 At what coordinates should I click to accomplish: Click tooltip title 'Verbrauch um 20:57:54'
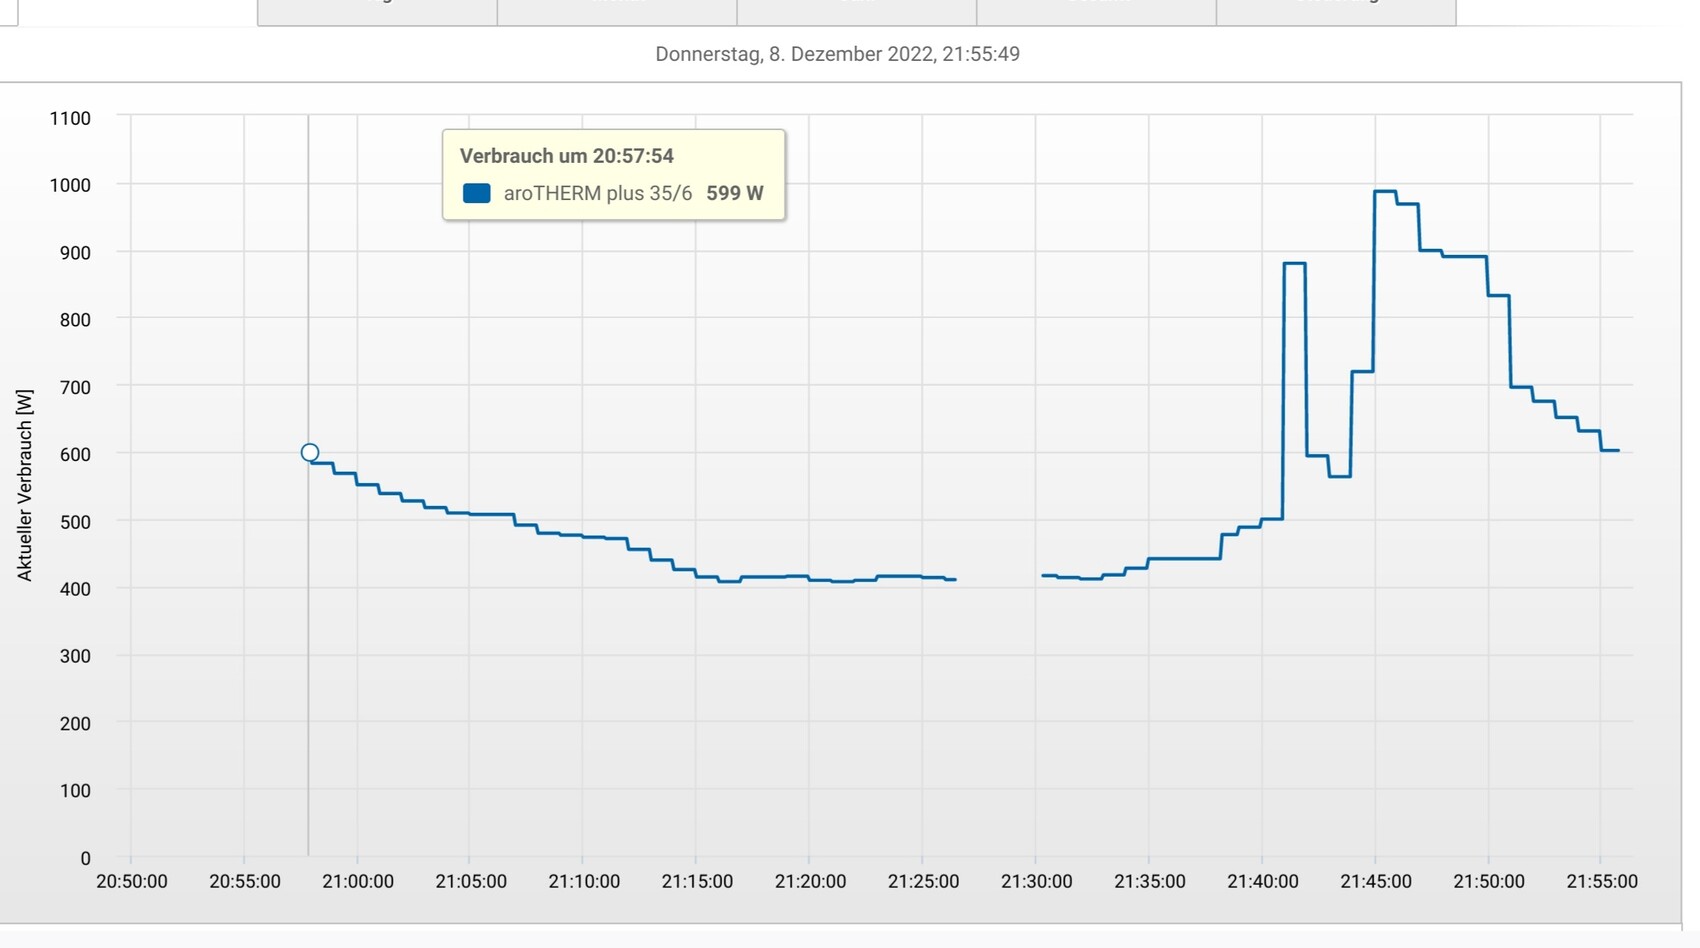(x=566, y=156)
